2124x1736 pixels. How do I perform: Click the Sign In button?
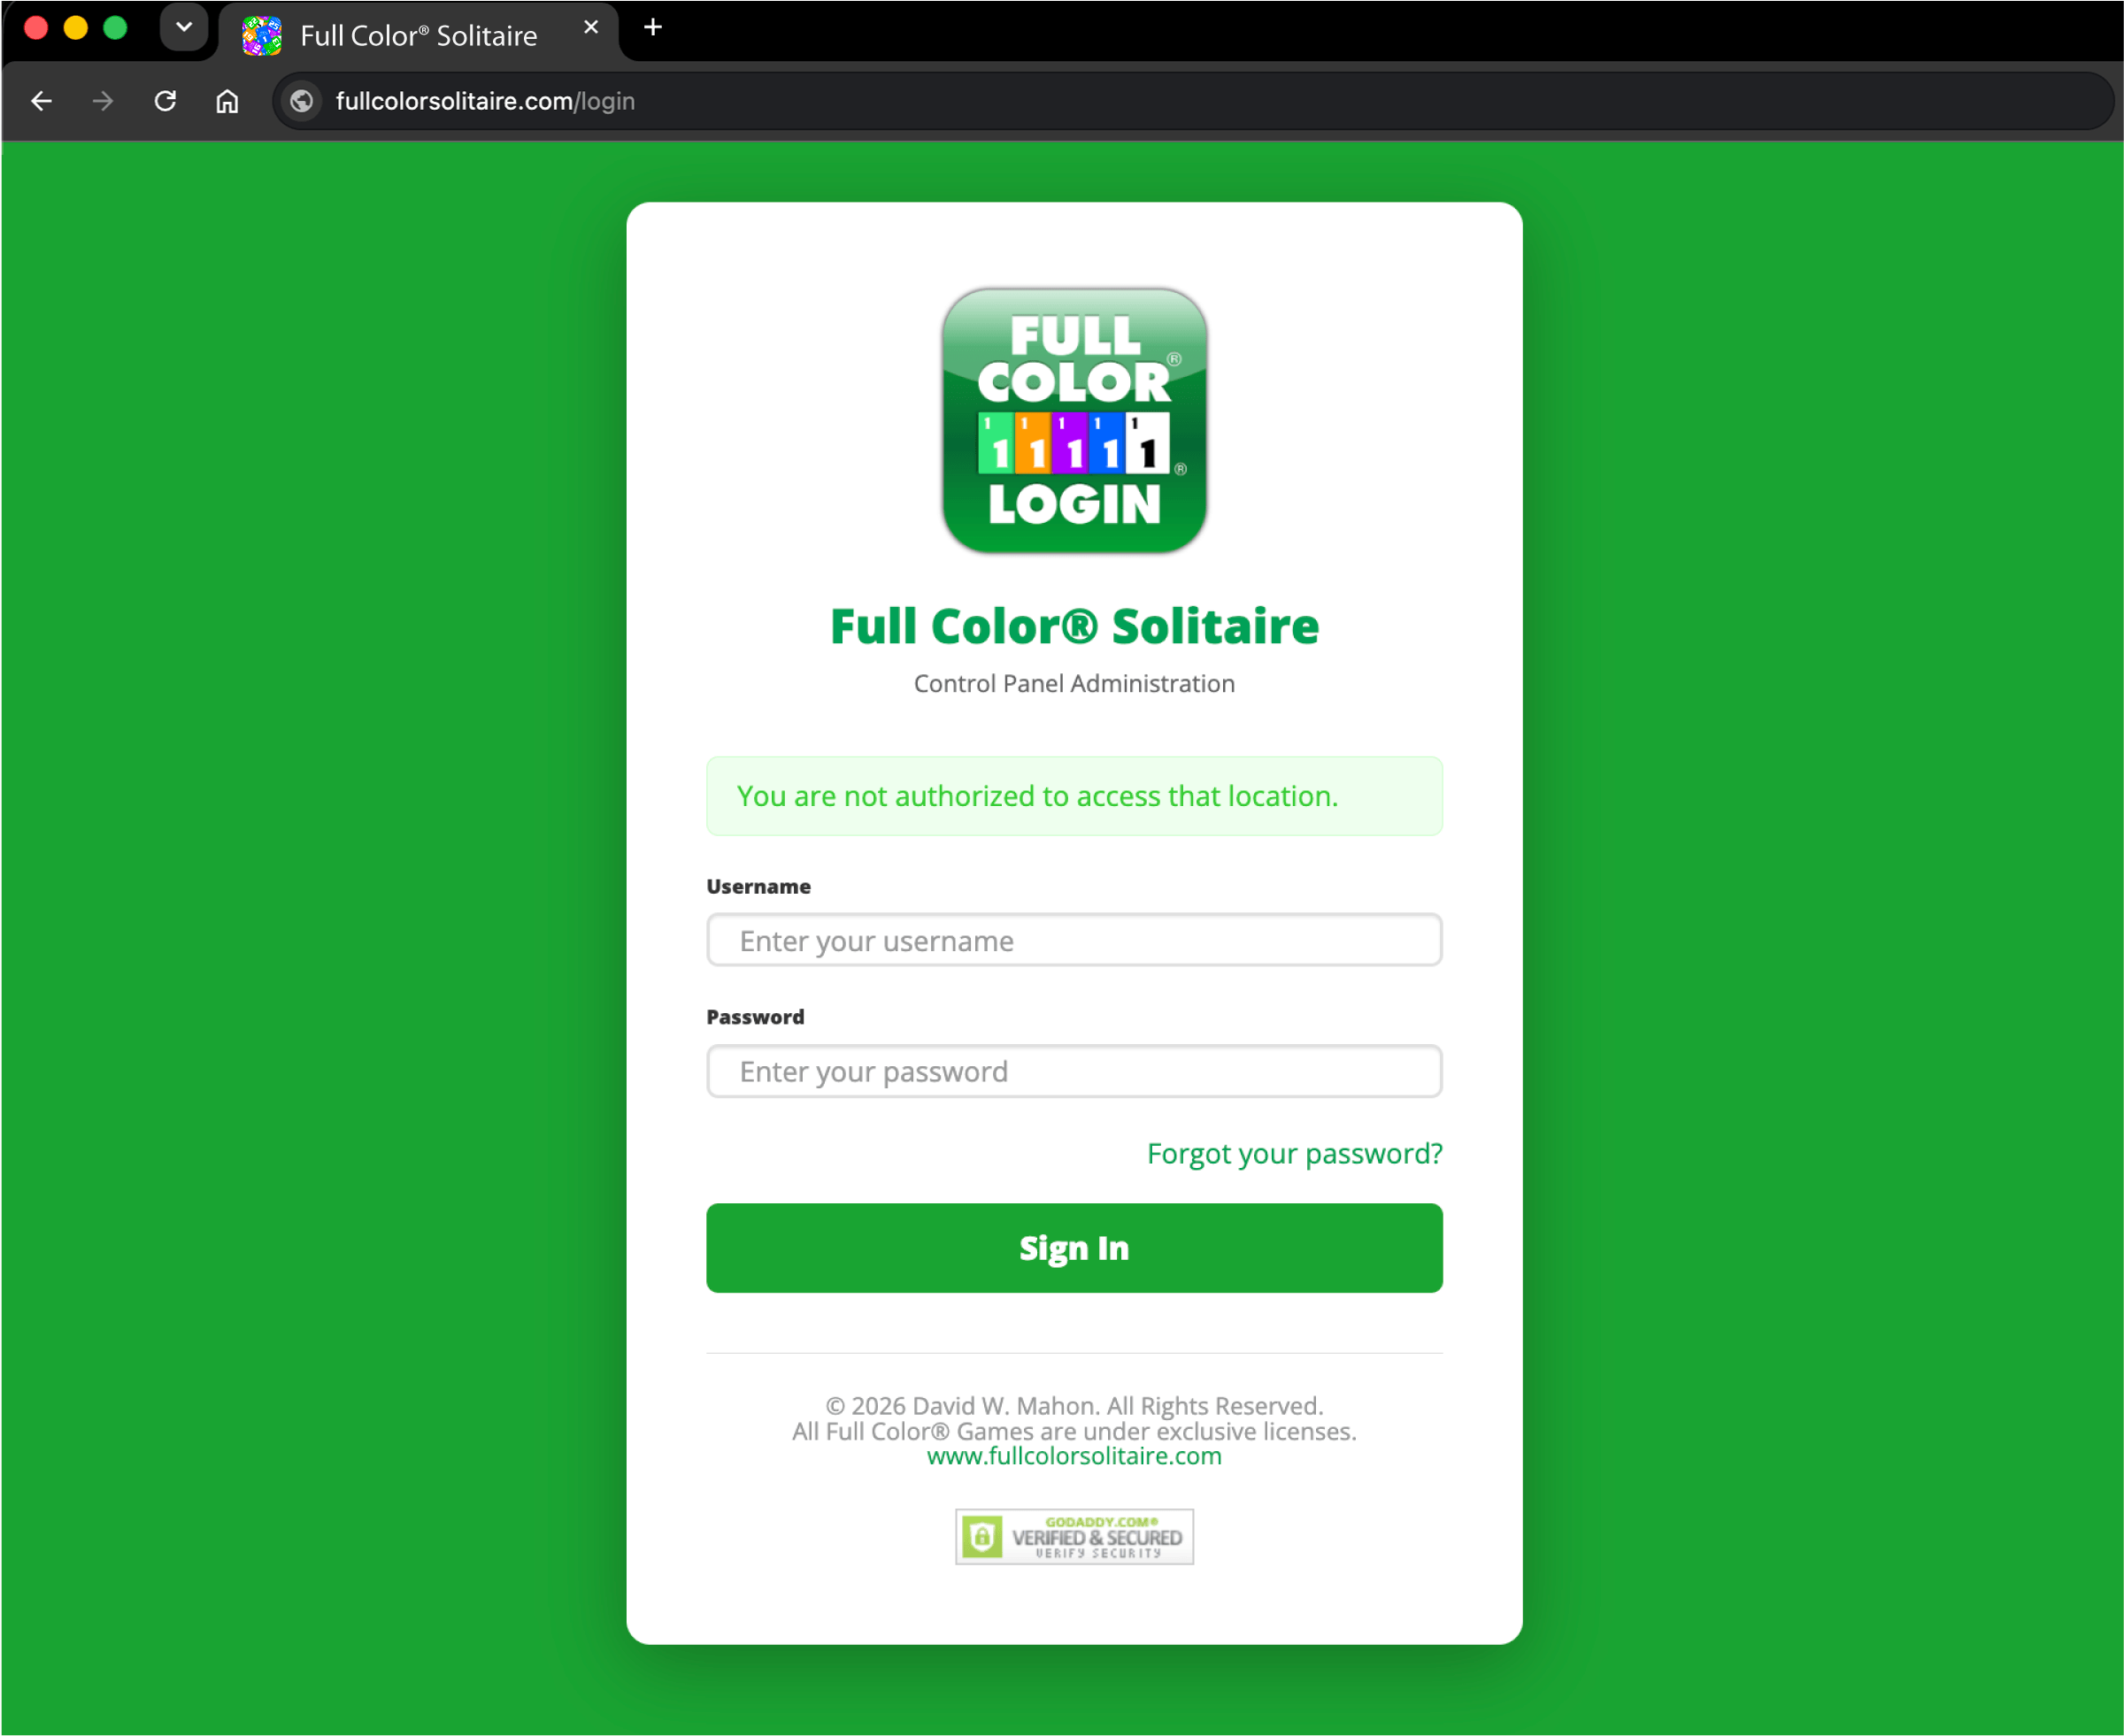[x=1074, y=1247]
